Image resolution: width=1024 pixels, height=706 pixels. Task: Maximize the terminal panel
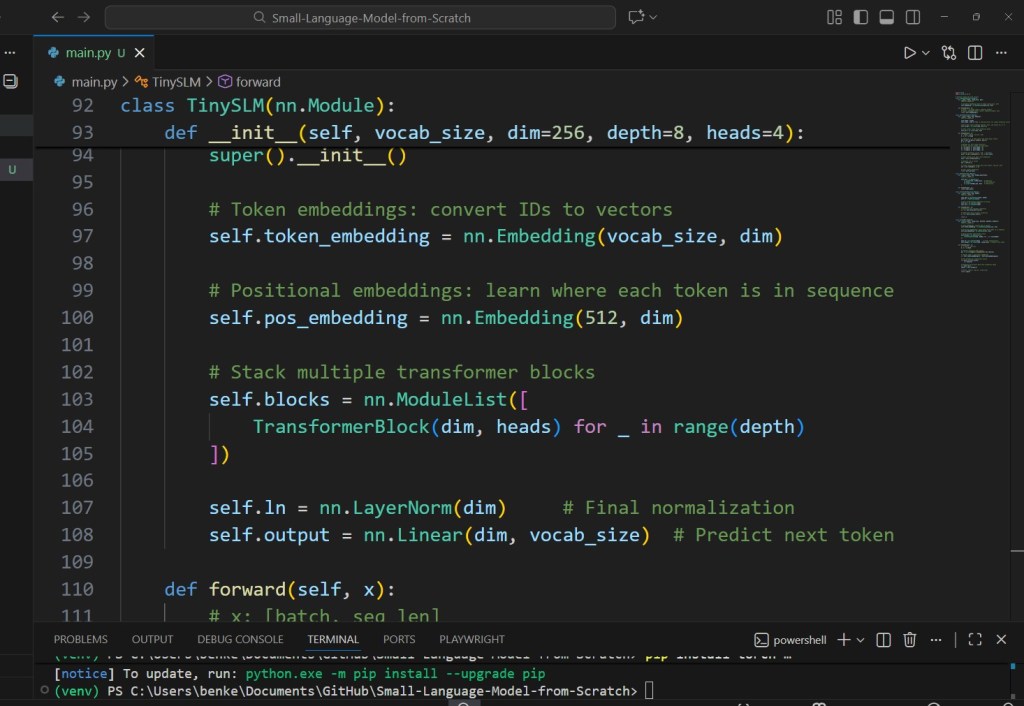(974, 639)
